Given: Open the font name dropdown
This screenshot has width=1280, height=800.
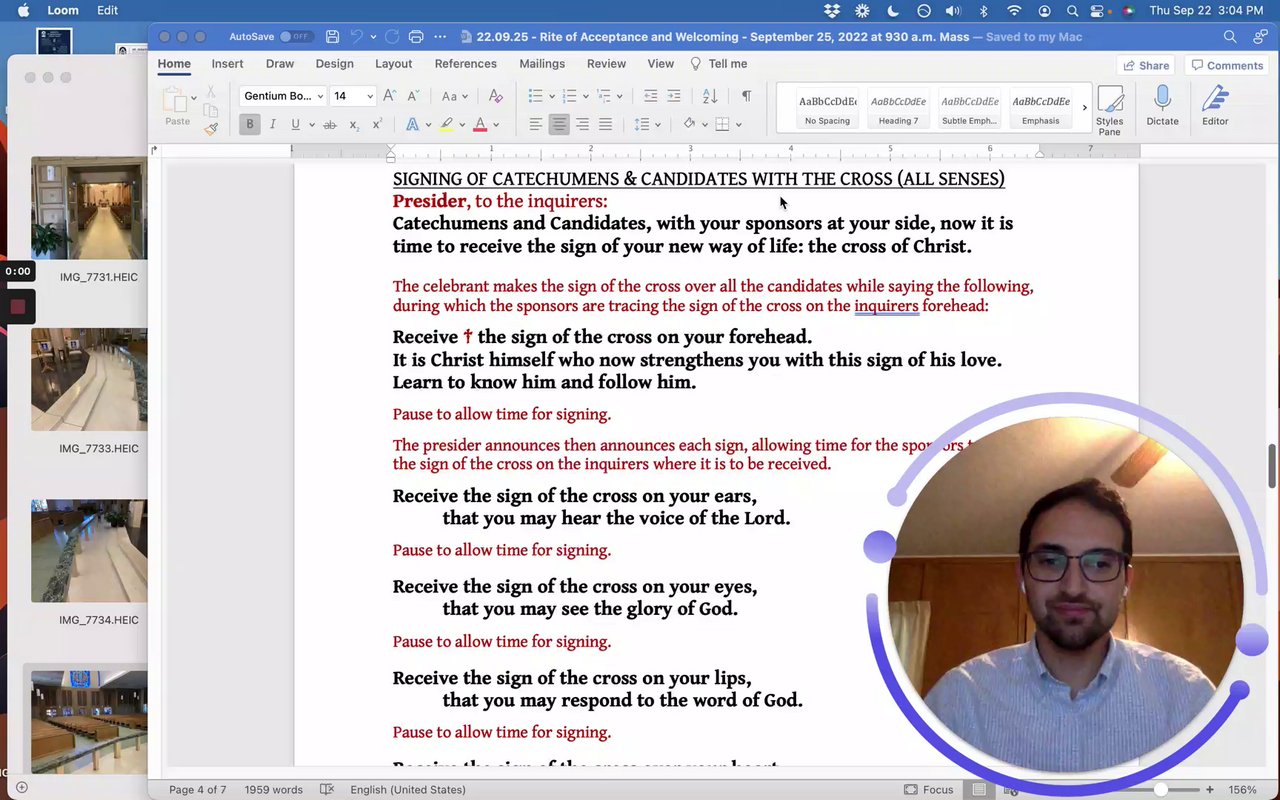Looking at the screenshot, I should (320, 96).
